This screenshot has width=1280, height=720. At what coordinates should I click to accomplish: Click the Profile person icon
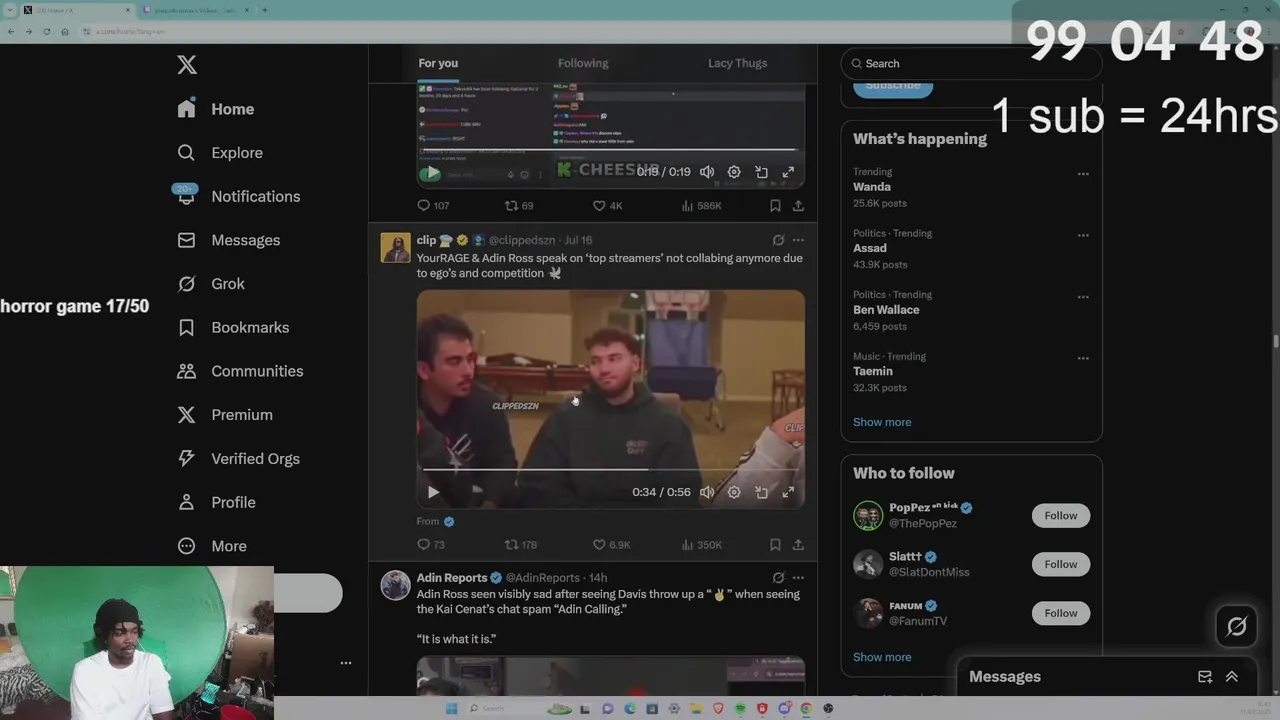click(x=186, y=502)
